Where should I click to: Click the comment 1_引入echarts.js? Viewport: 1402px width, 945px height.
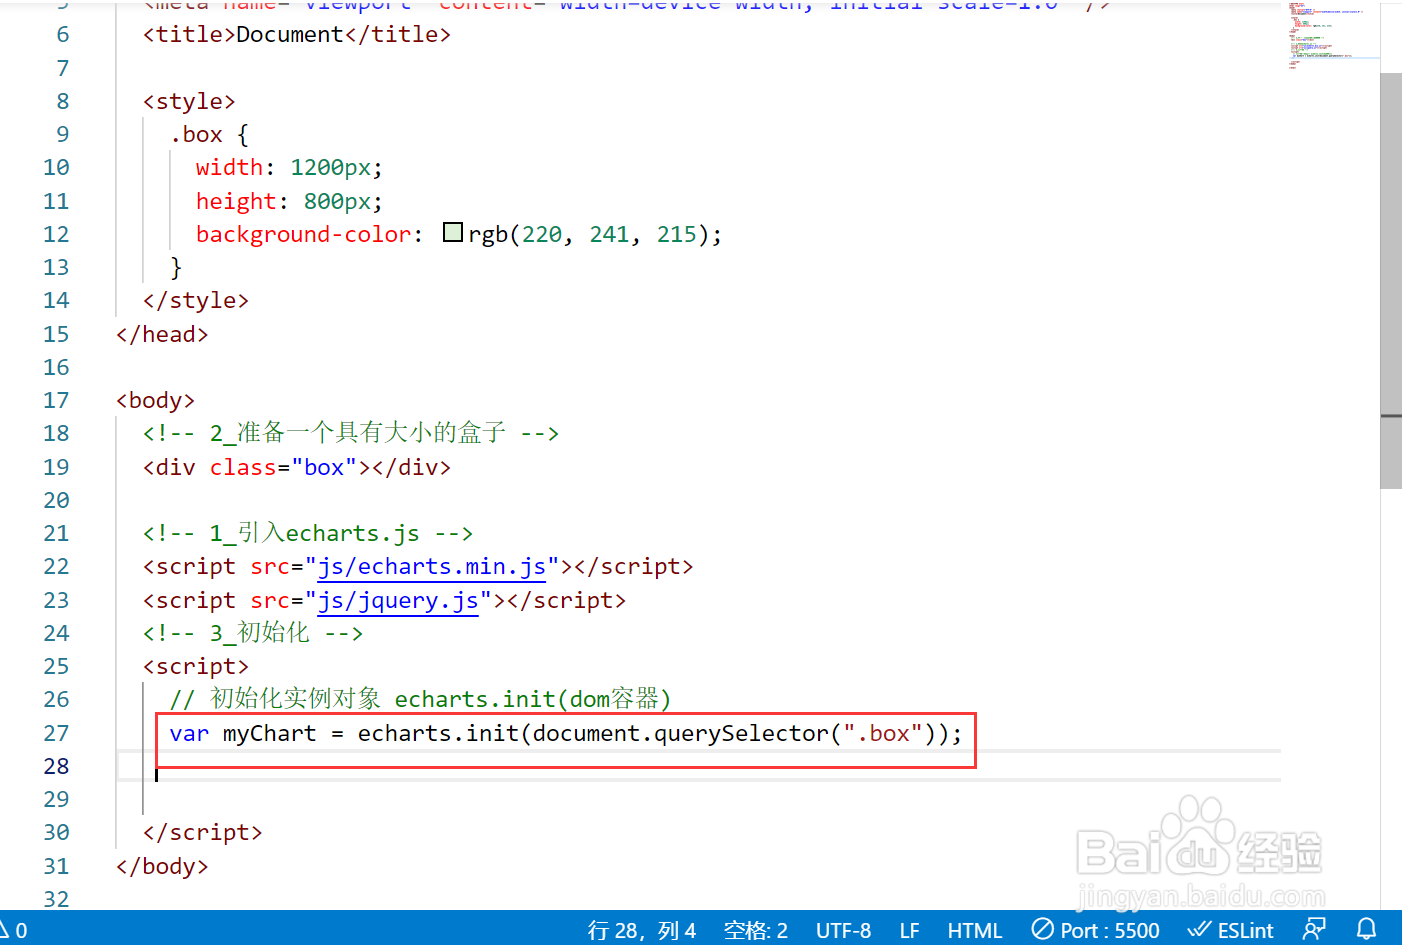(308, 533)
